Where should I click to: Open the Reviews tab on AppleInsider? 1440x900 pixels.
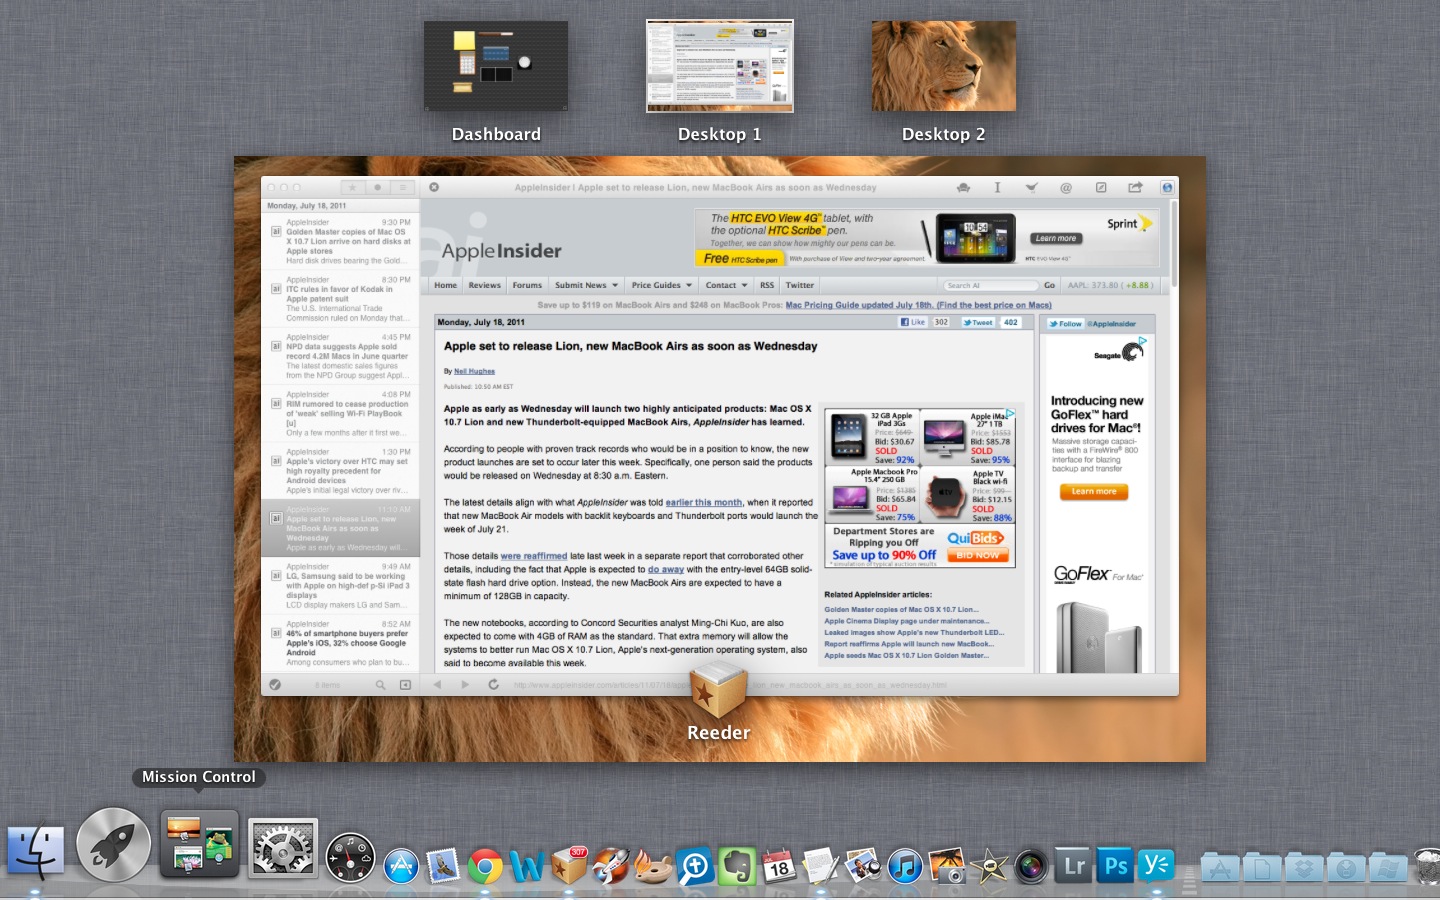tap(485, 285)
